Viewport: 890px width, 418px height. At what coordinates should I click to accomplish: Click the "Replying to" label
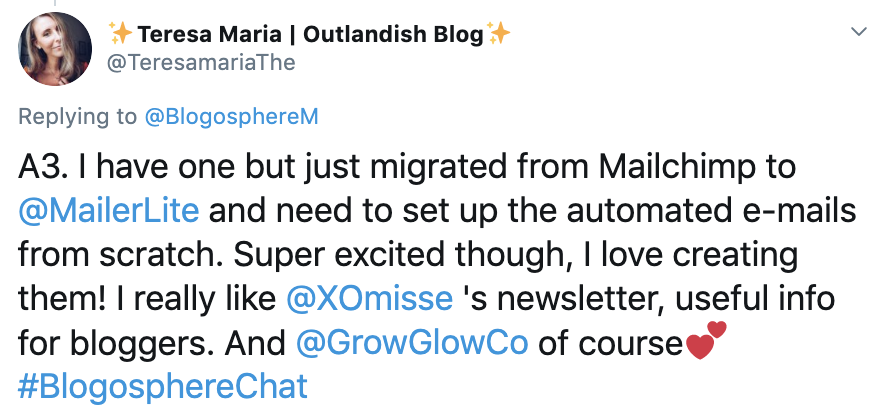click(78, 116)
